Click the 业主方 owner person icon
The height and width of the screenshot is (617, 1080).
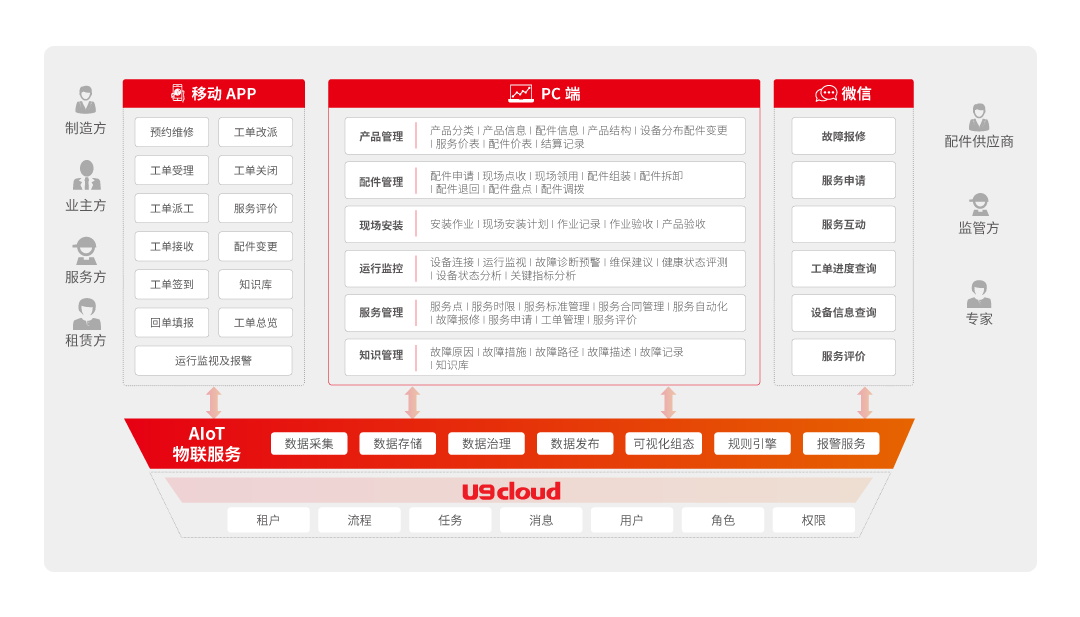pos(86,176)
